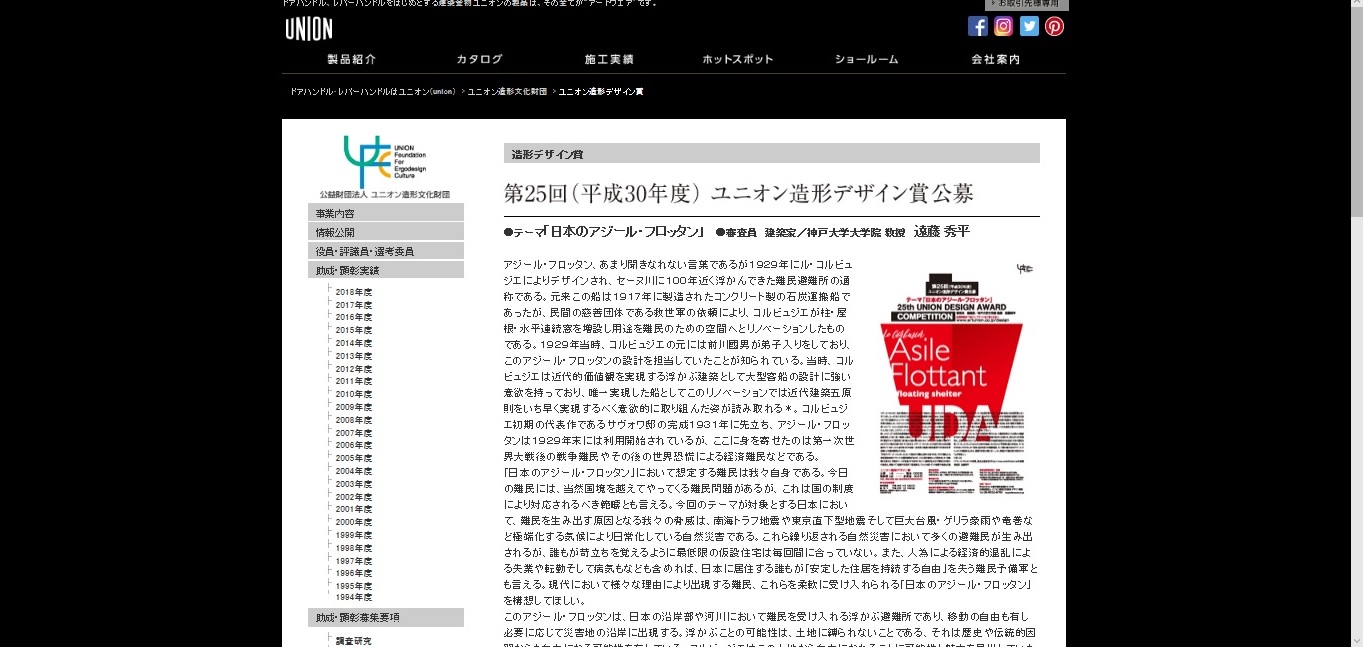Select 2006年度 in the year list
1363x647 pixels.
click(354, 445)
